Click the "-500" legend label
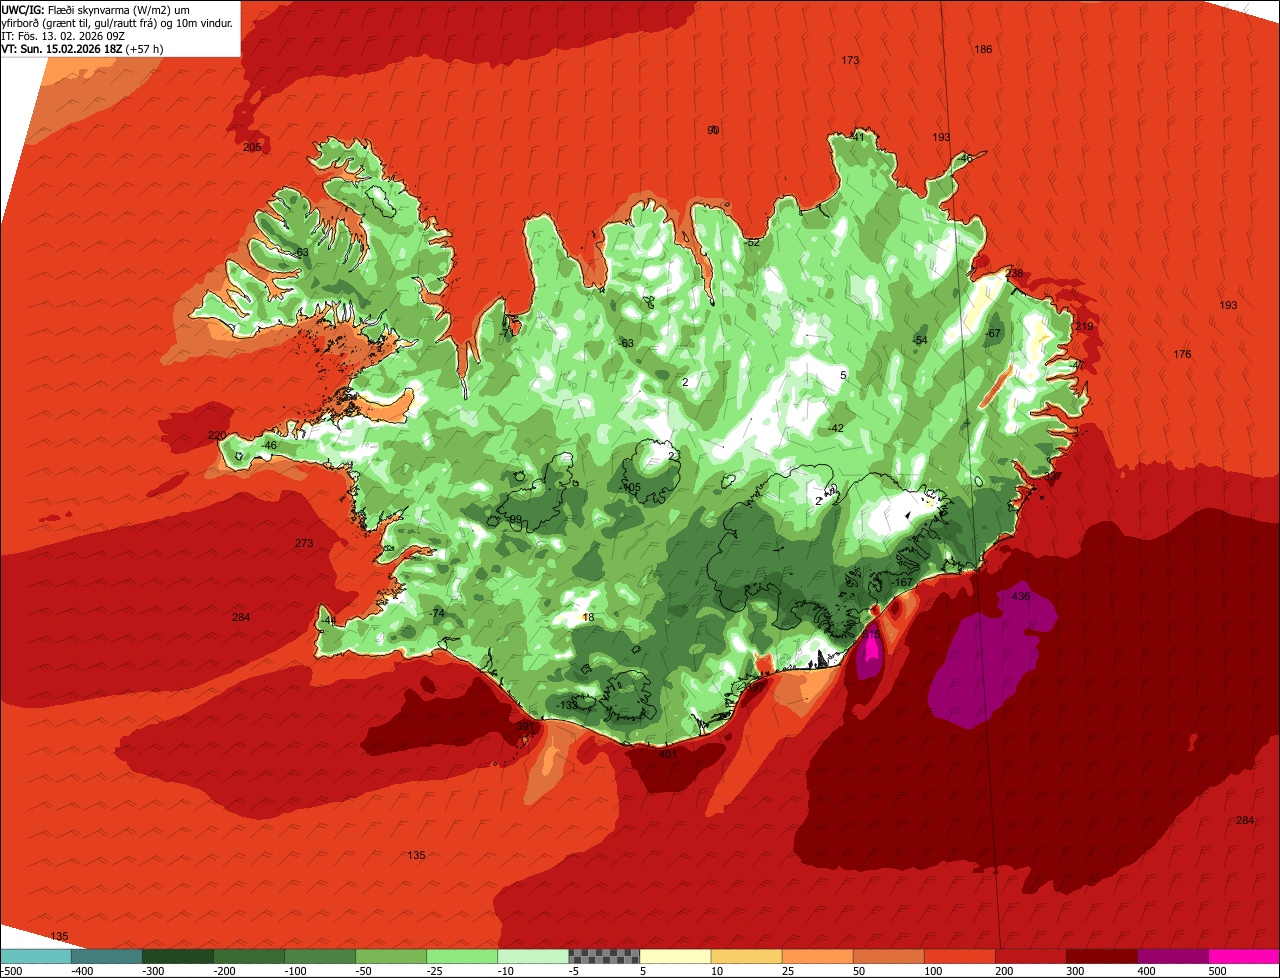This screenshot has height=978, width=1280. (11, 971)
